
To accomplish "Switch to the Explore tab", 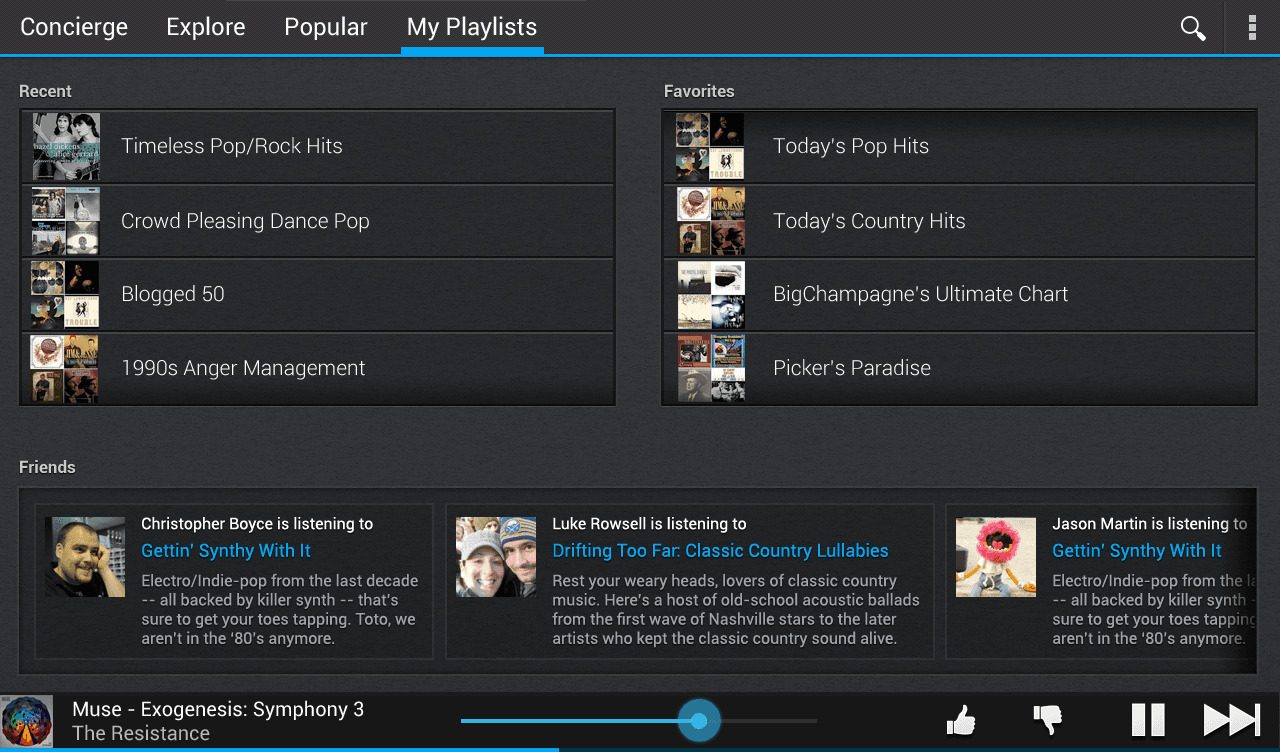I will pos(205,27).
